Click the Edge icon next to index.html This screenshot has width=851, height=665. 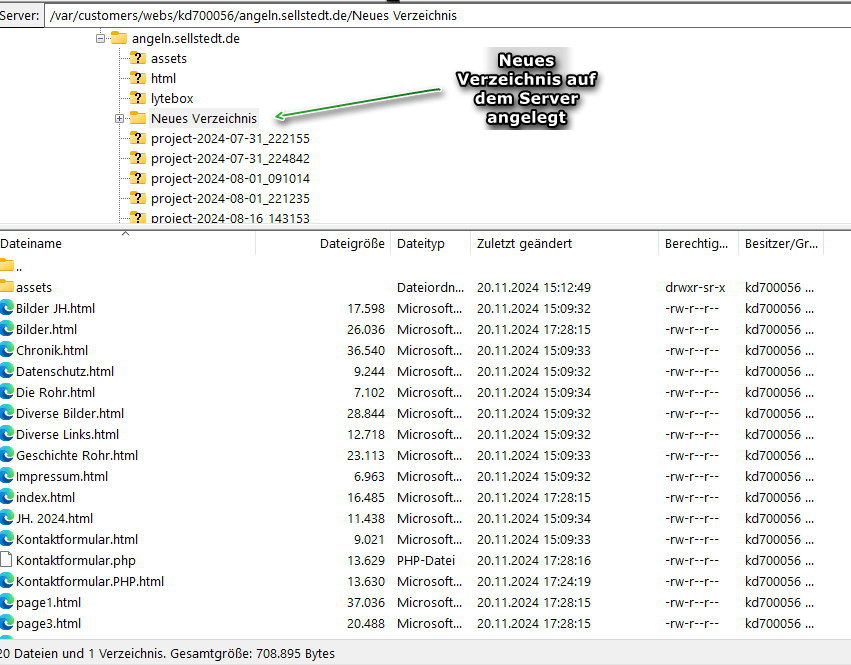pyautogui.click(x=7, y=497)
